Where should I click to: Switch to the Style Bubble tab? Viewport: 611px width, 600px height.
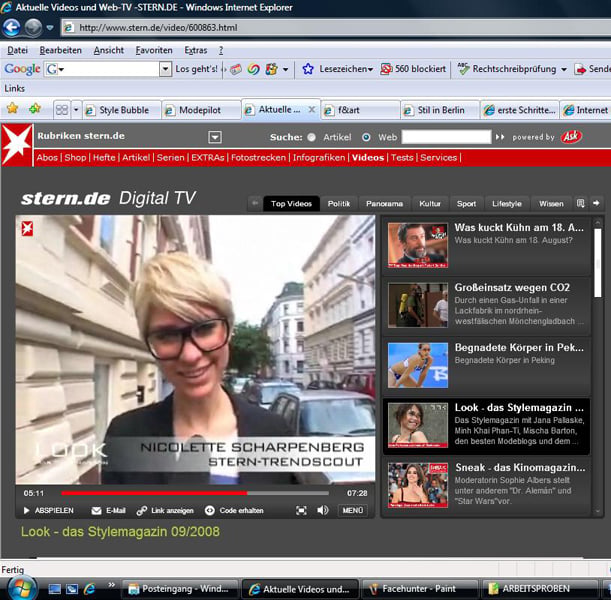click(122, 110)
